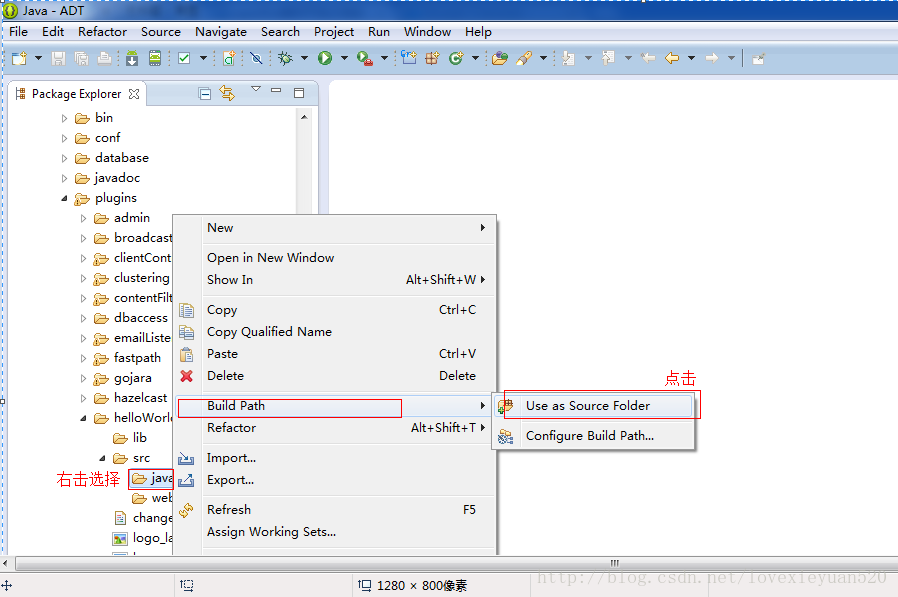This screenshot has width=898, height=597.
Task: Click the Next Annotation icon
Action: (x=568, y=58)
